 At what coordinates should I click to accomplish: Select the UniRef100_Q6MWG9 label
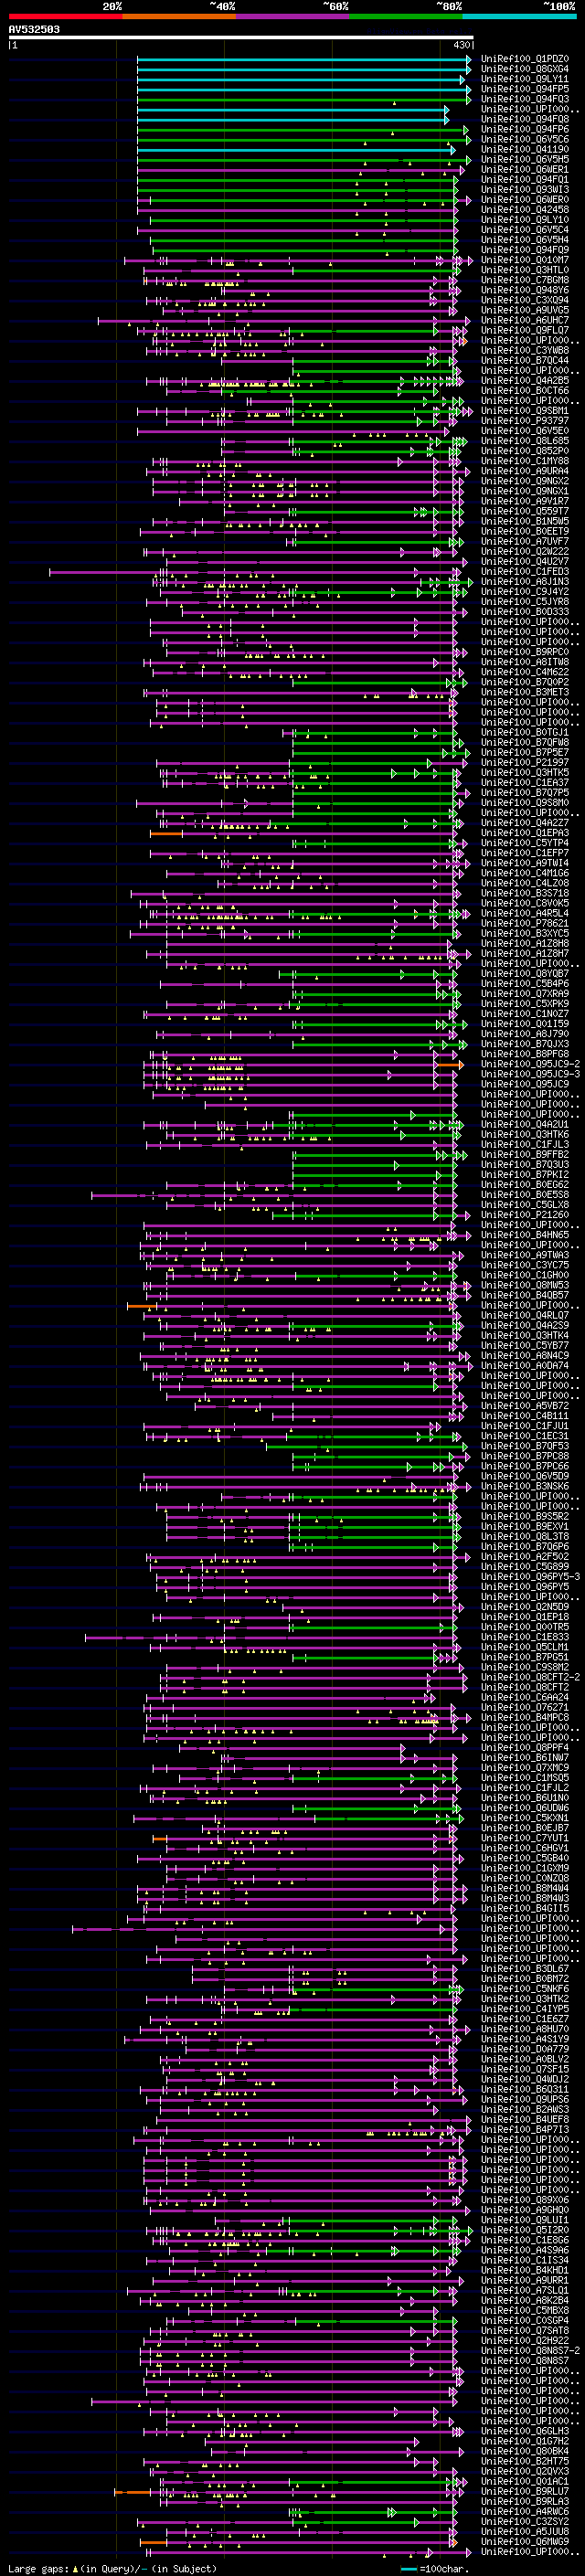point(525,2541)
